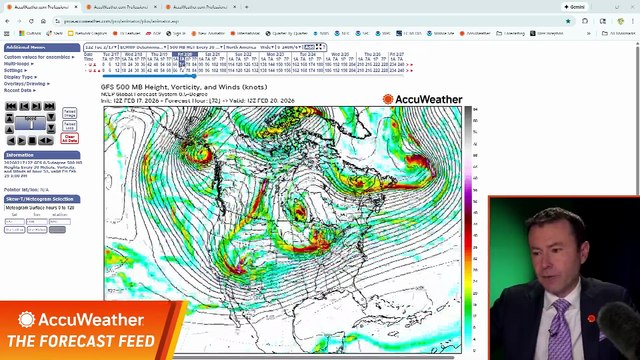Jump to first frame of animation
Viewport: 640px width, 360px height.
[11, 106]
